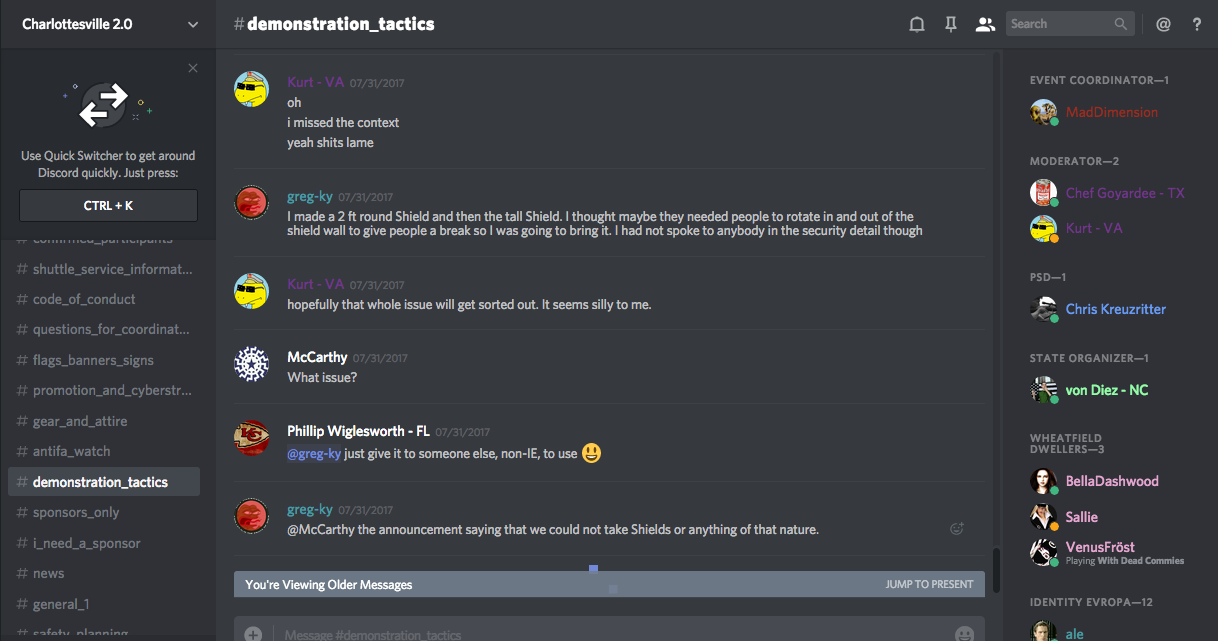Open notification settings bell icon
Viewport: 1218px width, 641px height.
[916, 24]
